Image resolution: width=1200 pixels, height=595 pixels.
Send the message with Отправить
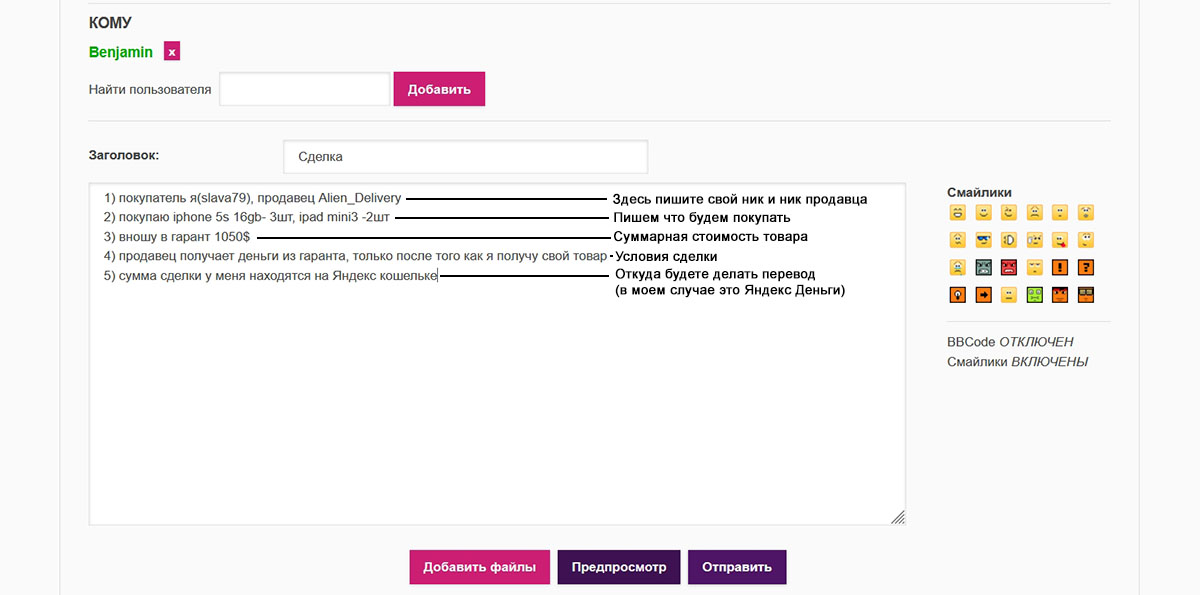(x=736, y=567)
